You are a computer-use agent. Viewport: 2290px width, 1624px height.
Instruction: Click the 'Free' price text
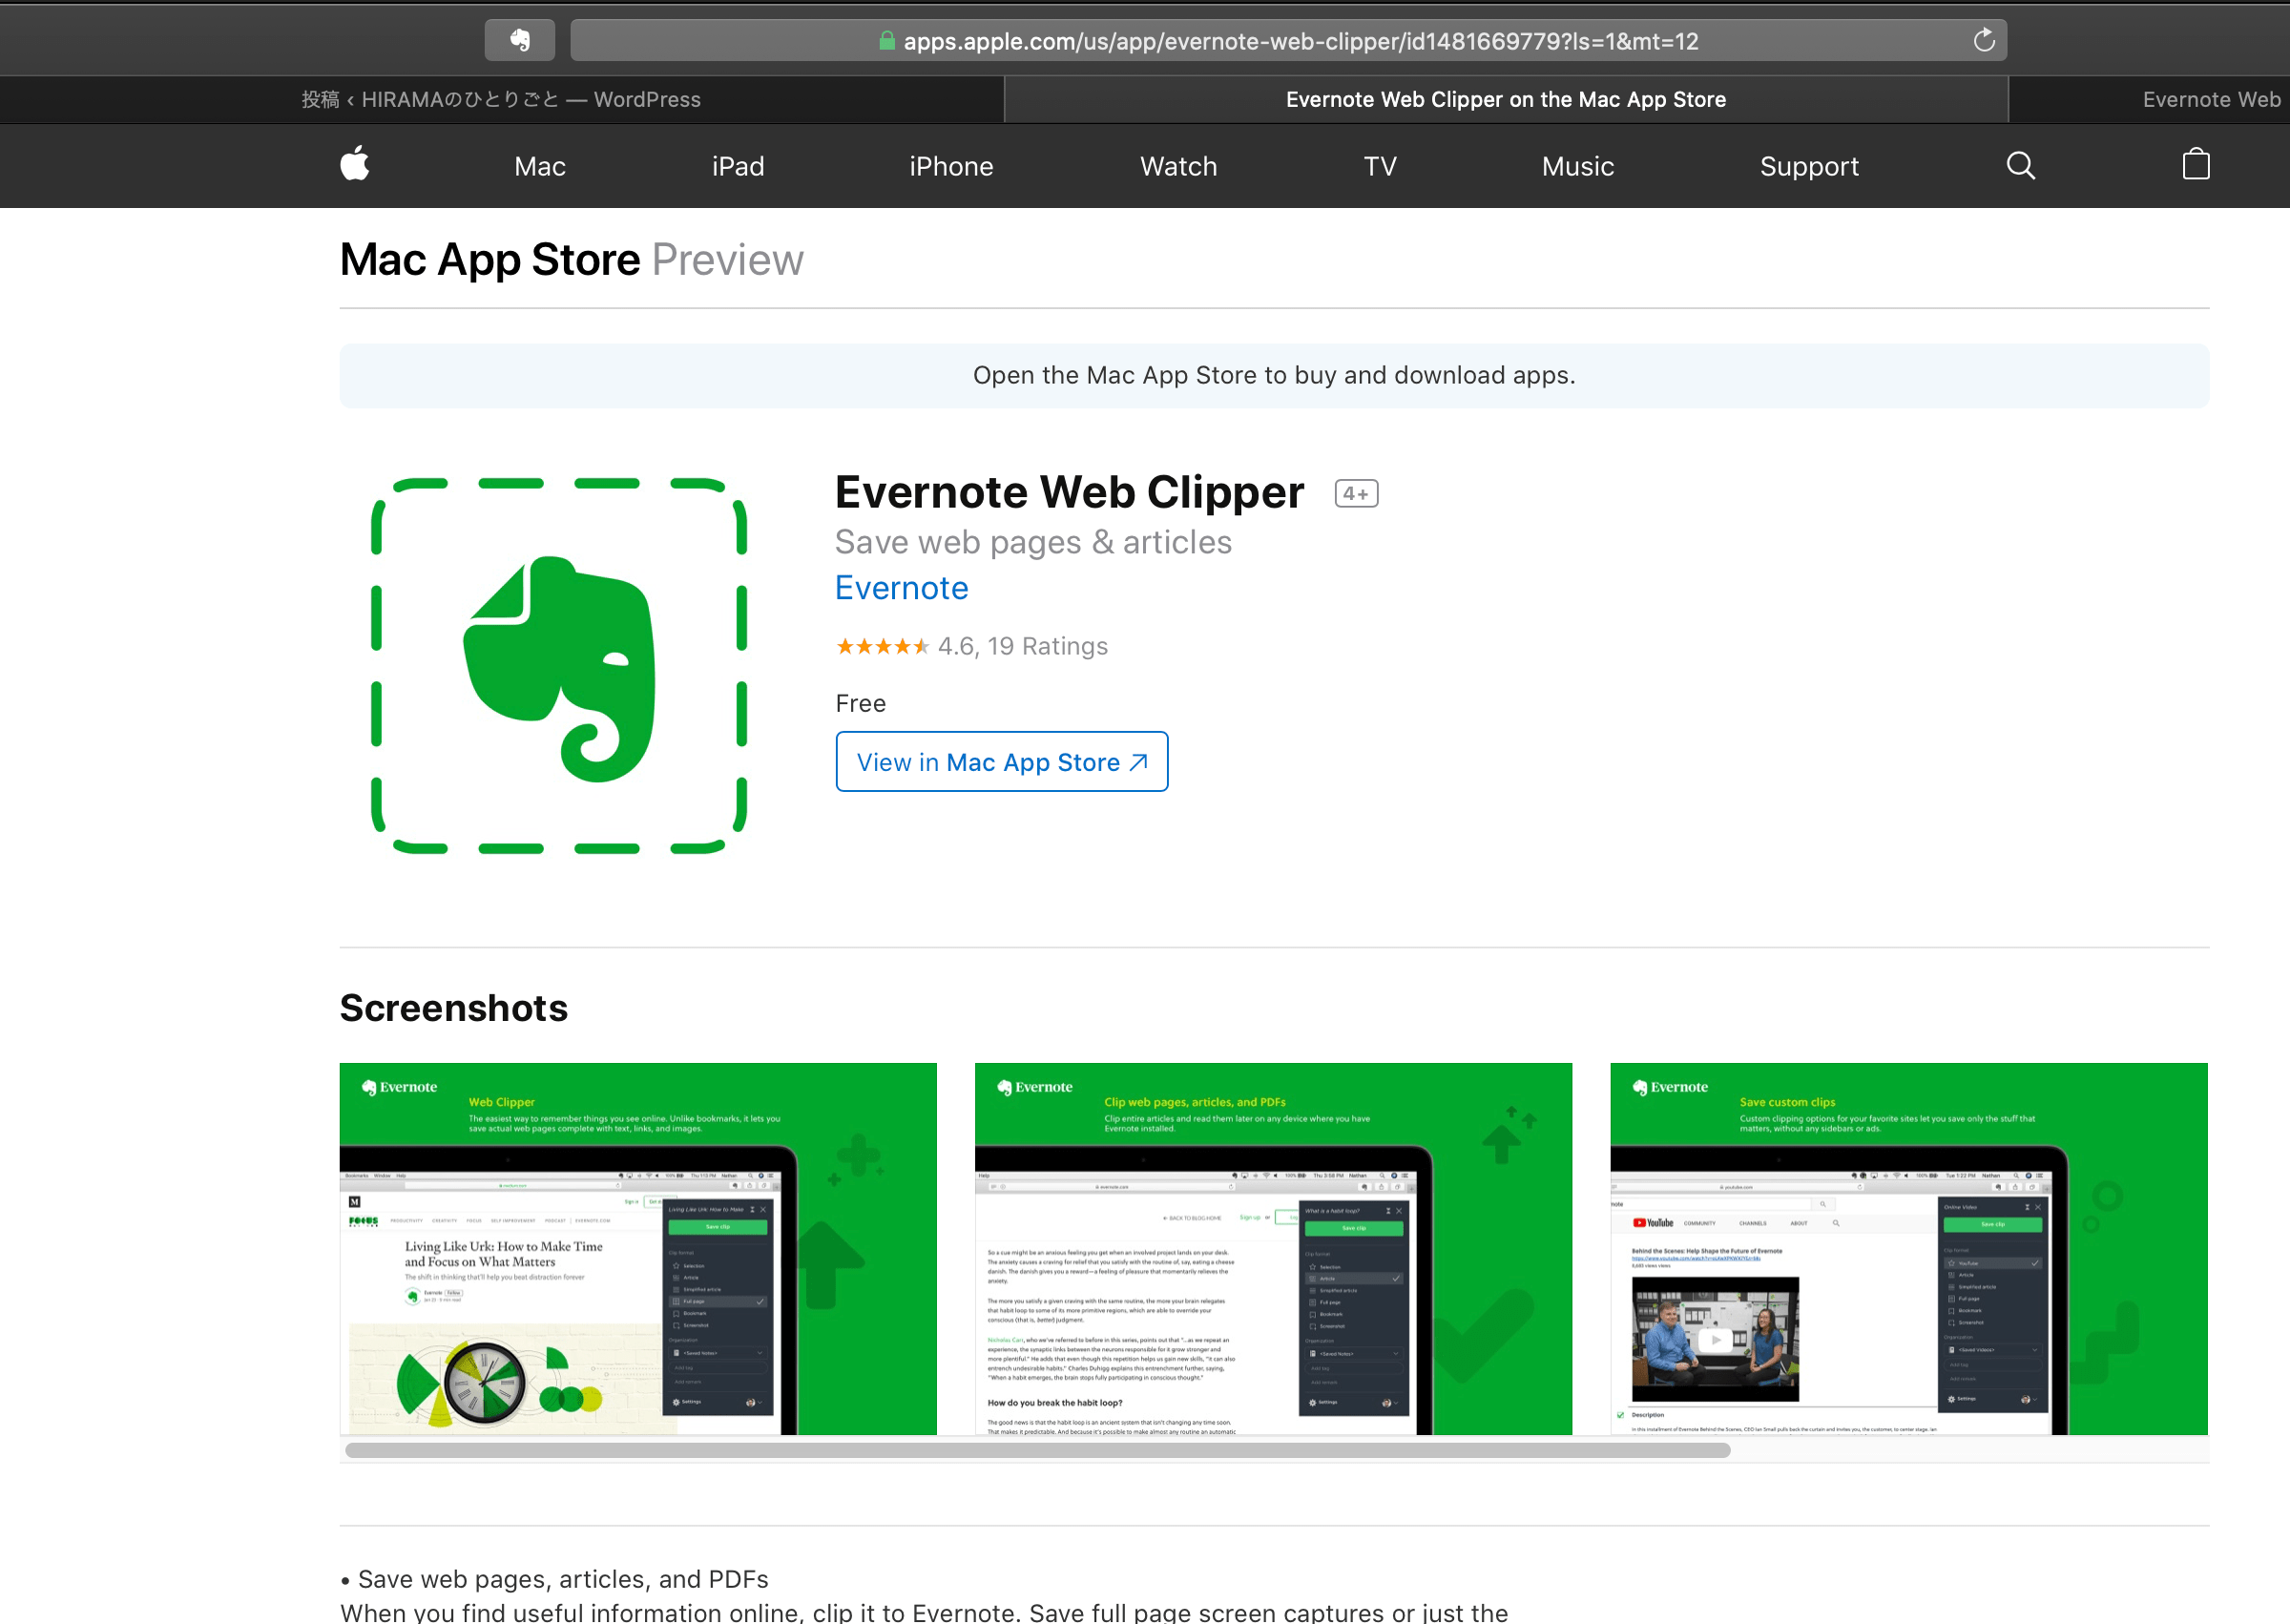[x=861, y=703]
